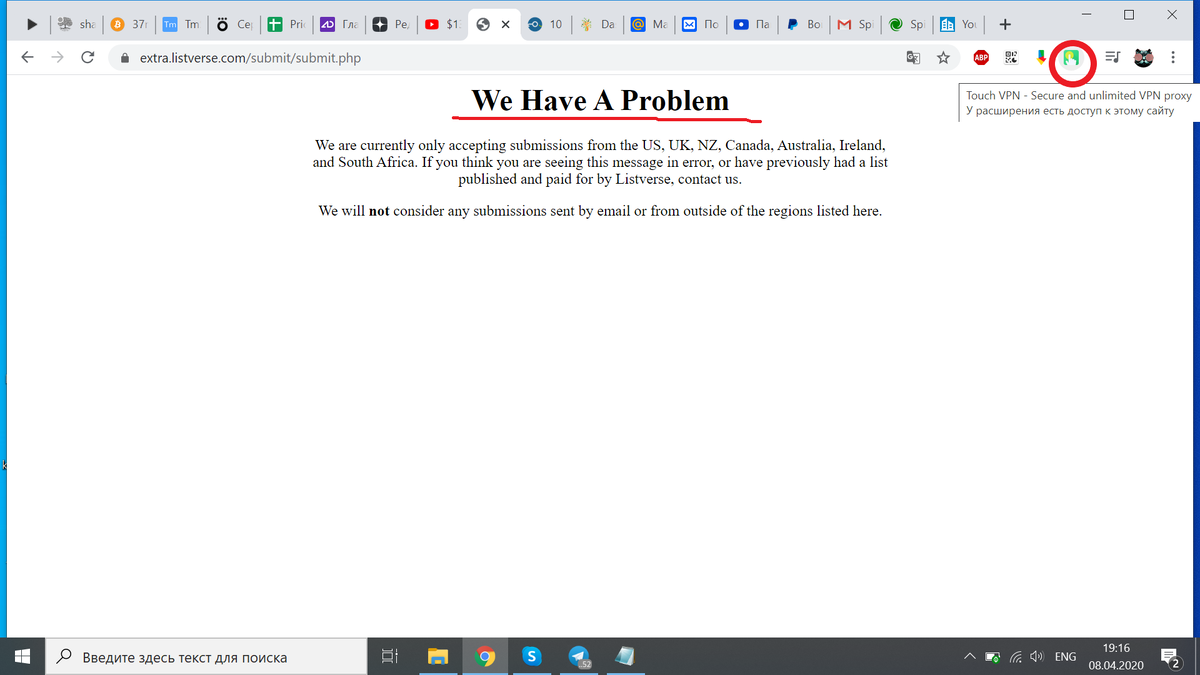1200x675 pixels.
Task: Open Telegram from the taskbar
Action: point(579,657)
